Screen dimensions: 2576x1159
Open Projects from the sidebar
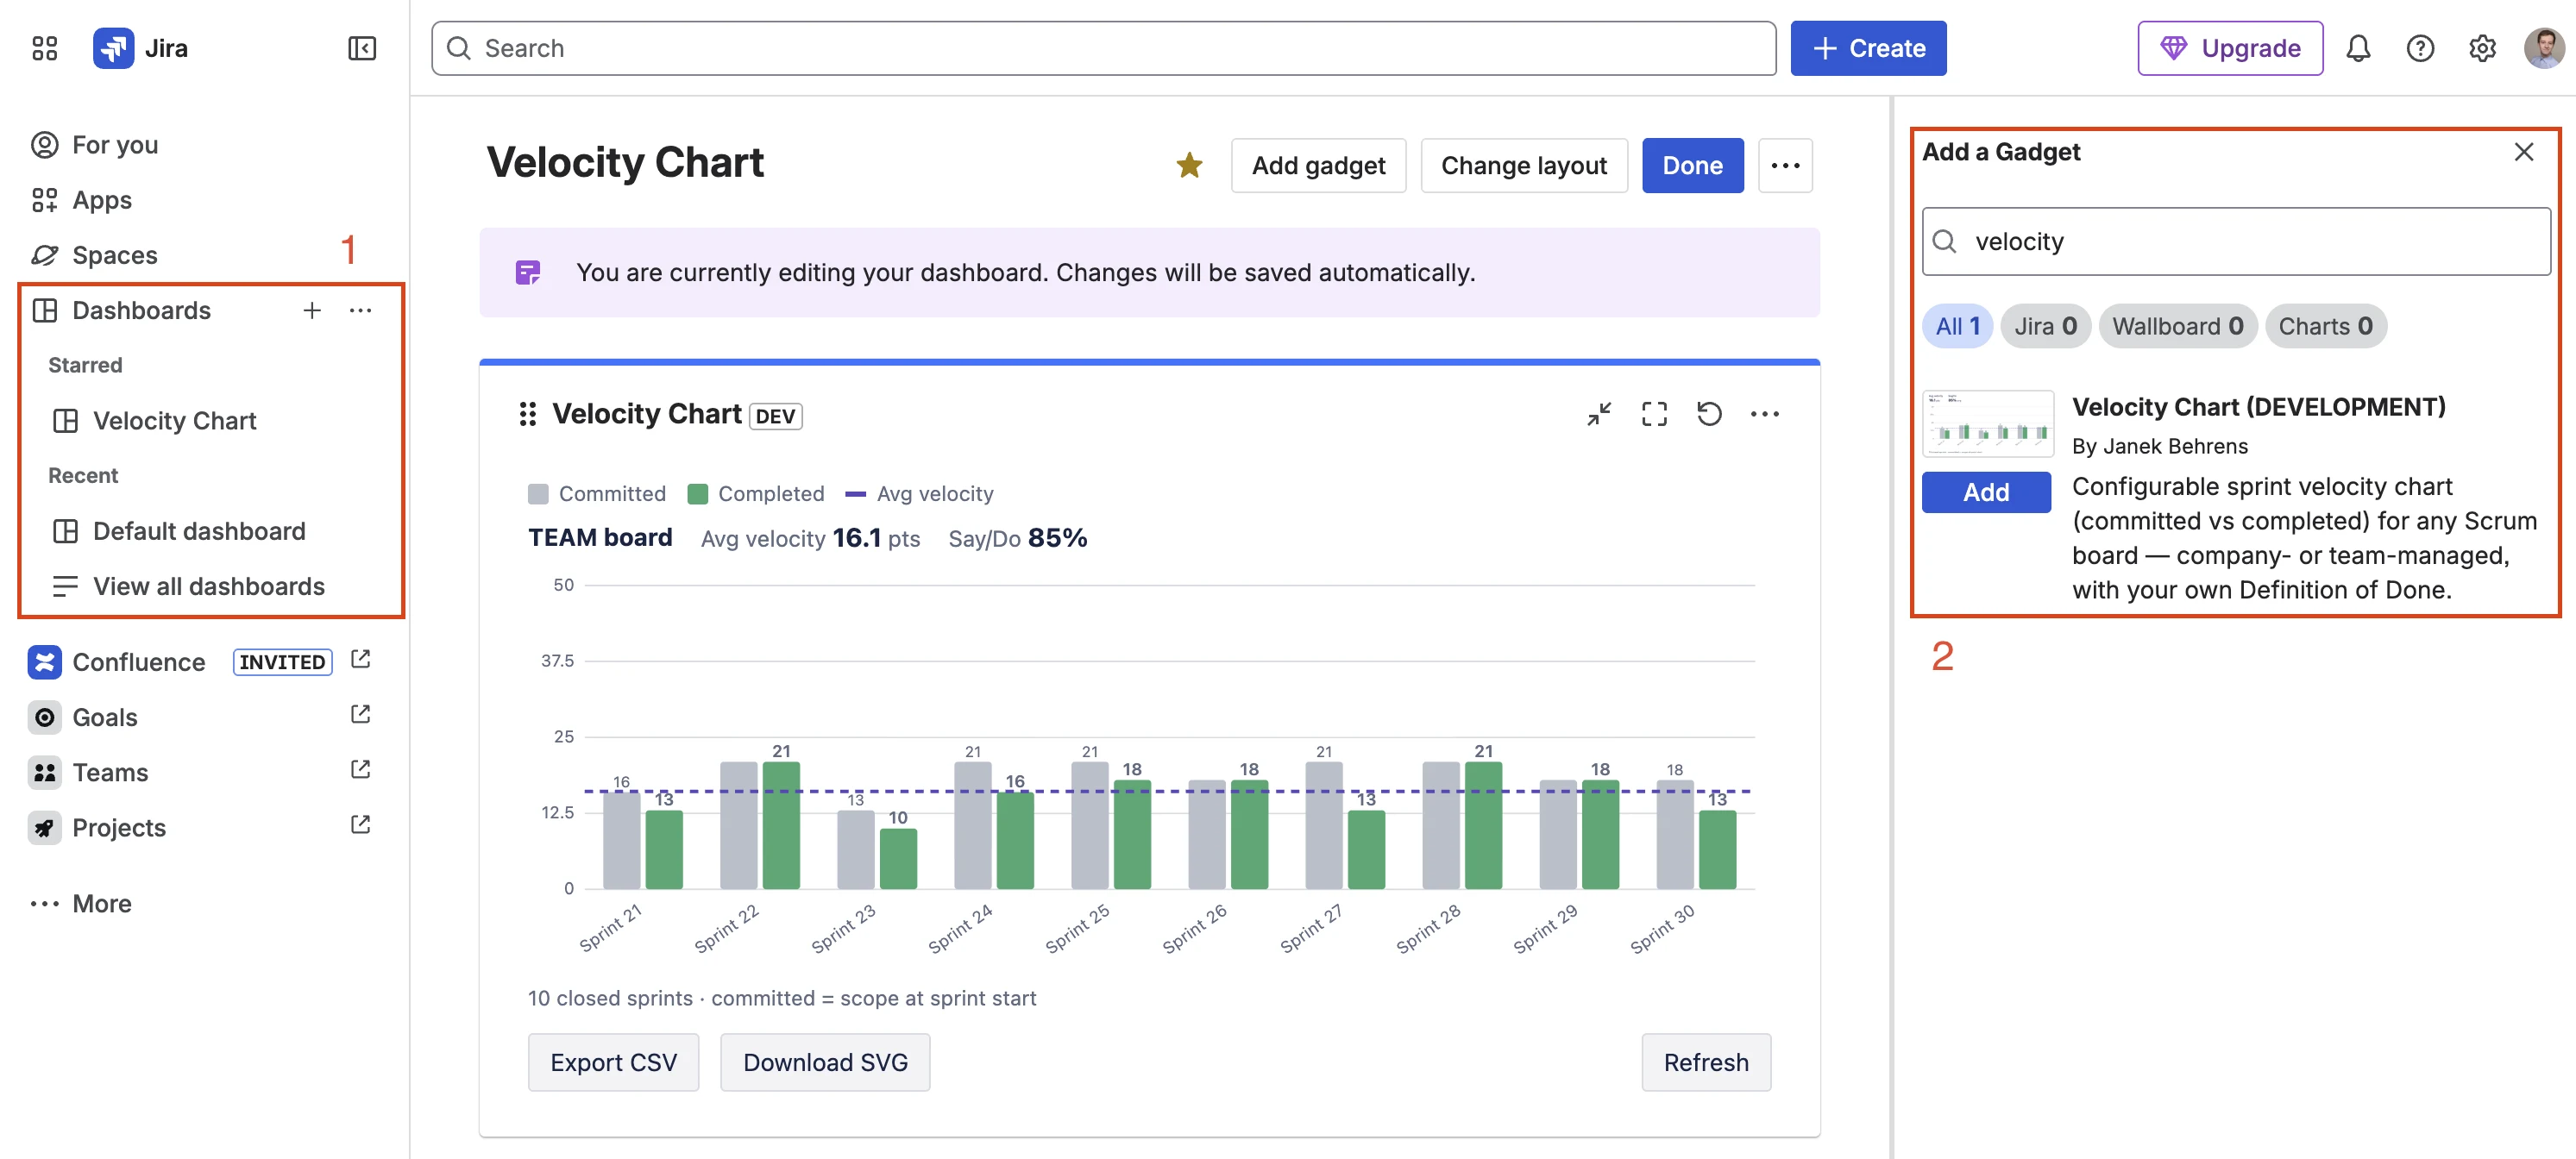click(x=118, y=827)
